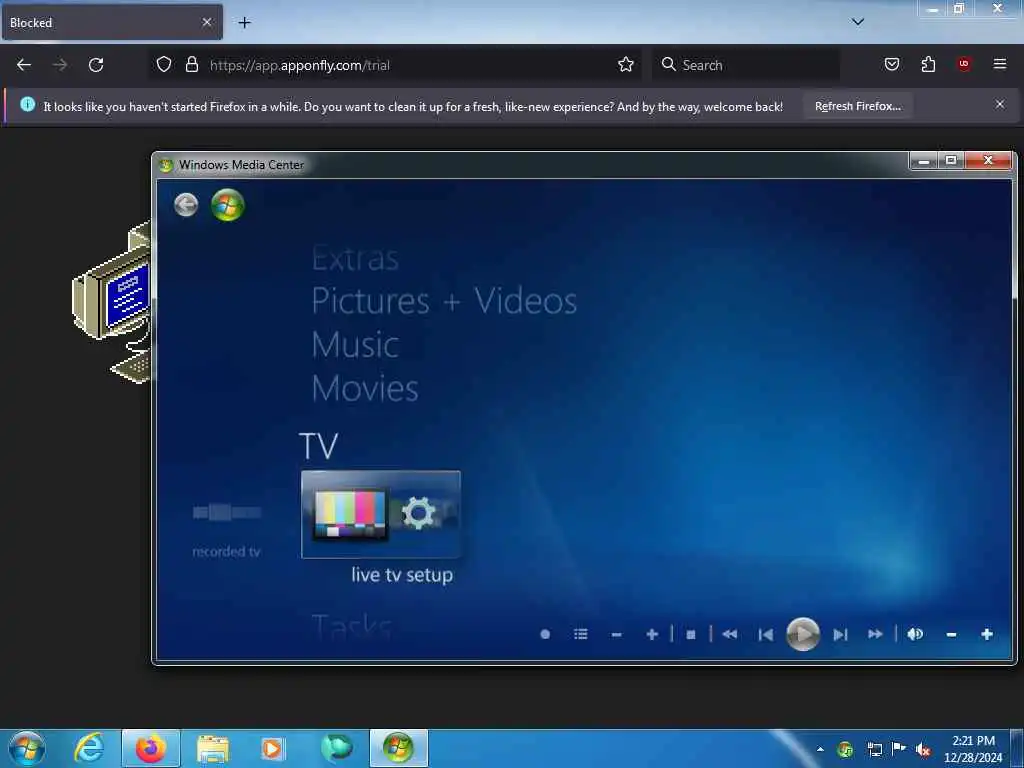Select the Tasks menu entry

[351, 626]
